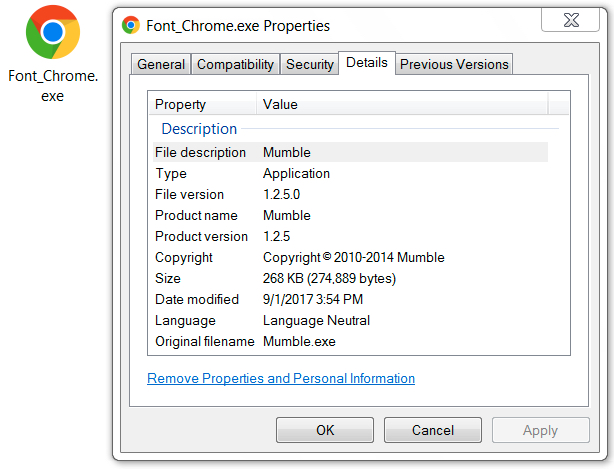Click the Application type value
The height and width of the screenshot is (469, 614).
(296, 173)
